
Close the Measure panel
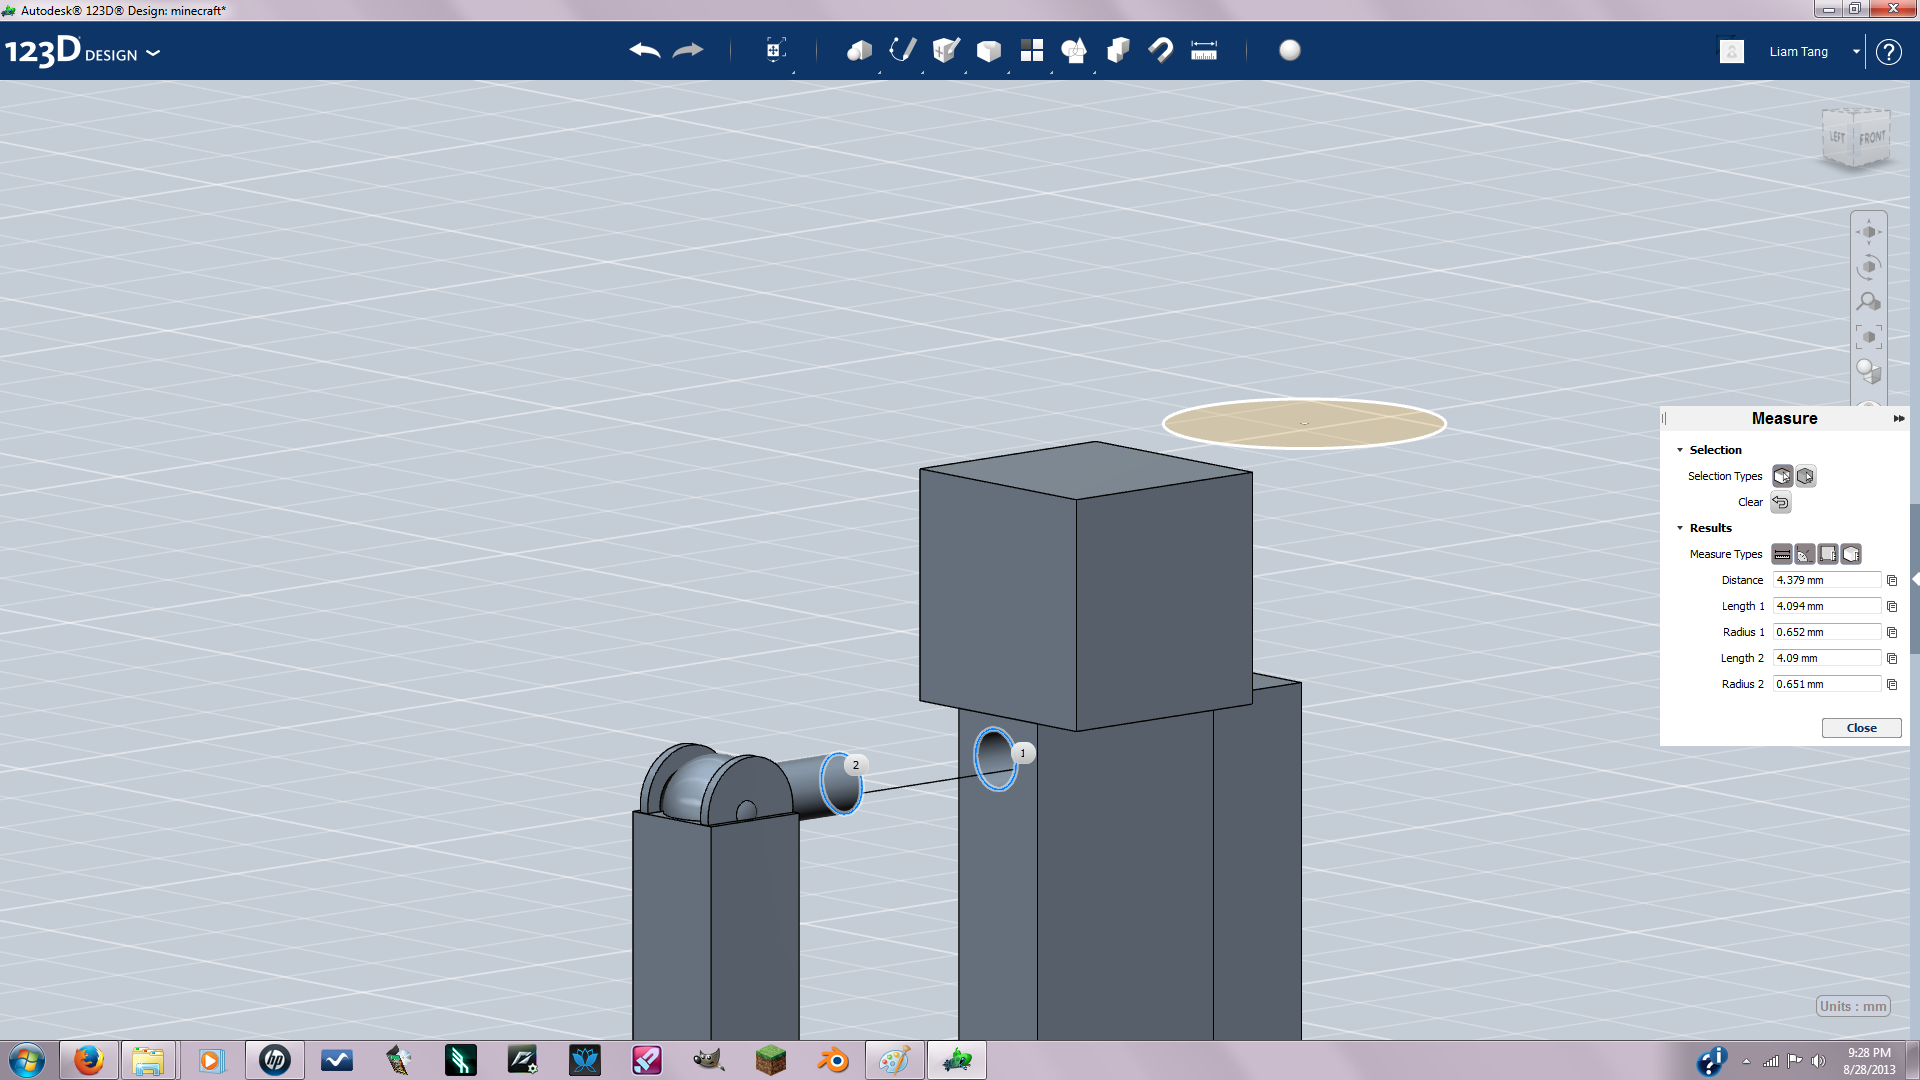pos(1861,728)
